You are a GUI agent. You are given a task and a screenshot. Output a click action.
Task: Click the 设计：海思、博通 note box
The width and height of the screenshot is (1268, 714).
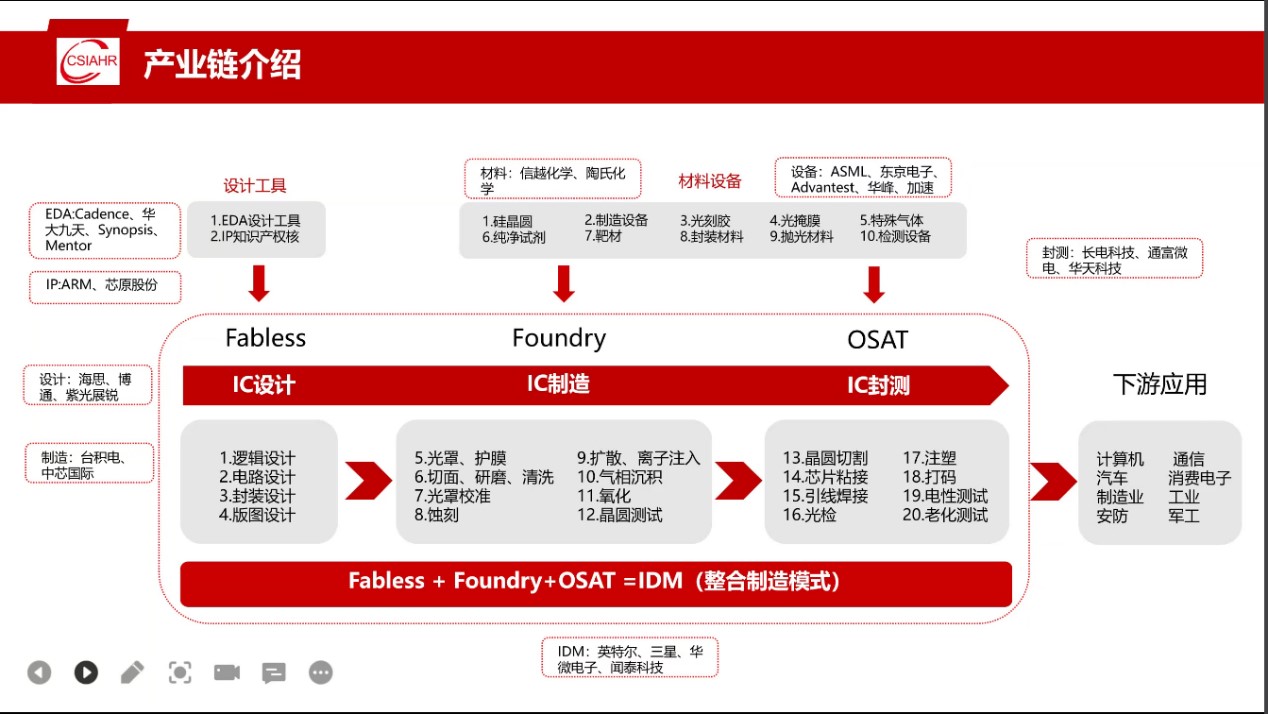tap(89, 386)
